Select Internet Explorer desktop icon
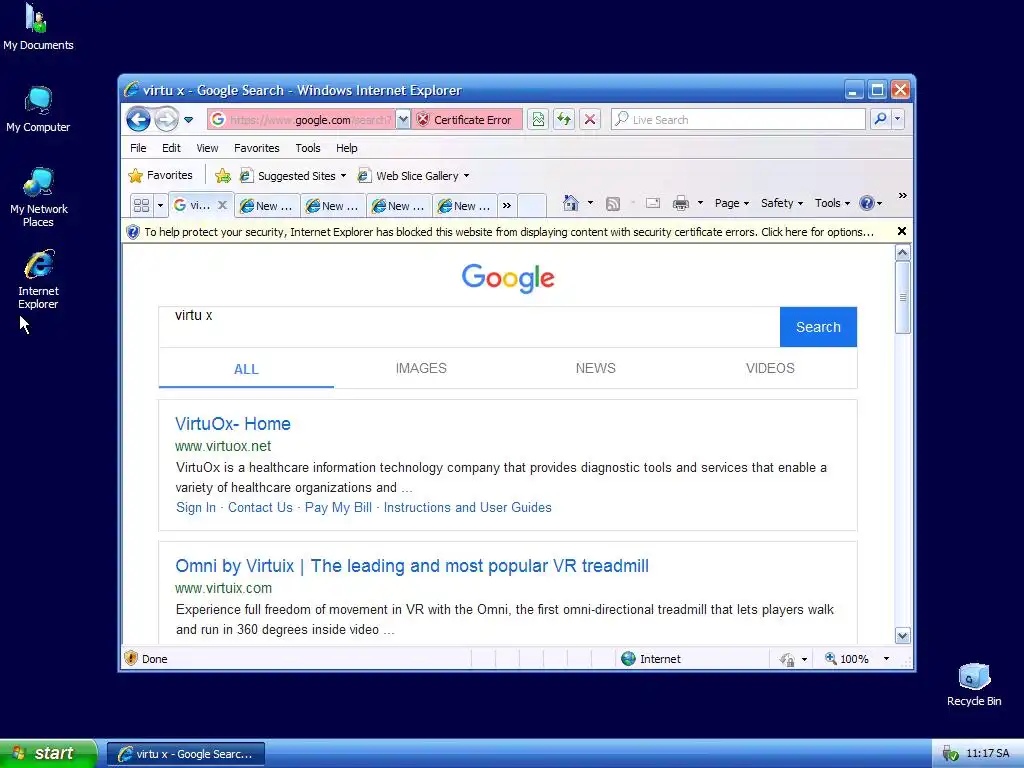This screenshot has height=768, width=1024. point(38,280)
